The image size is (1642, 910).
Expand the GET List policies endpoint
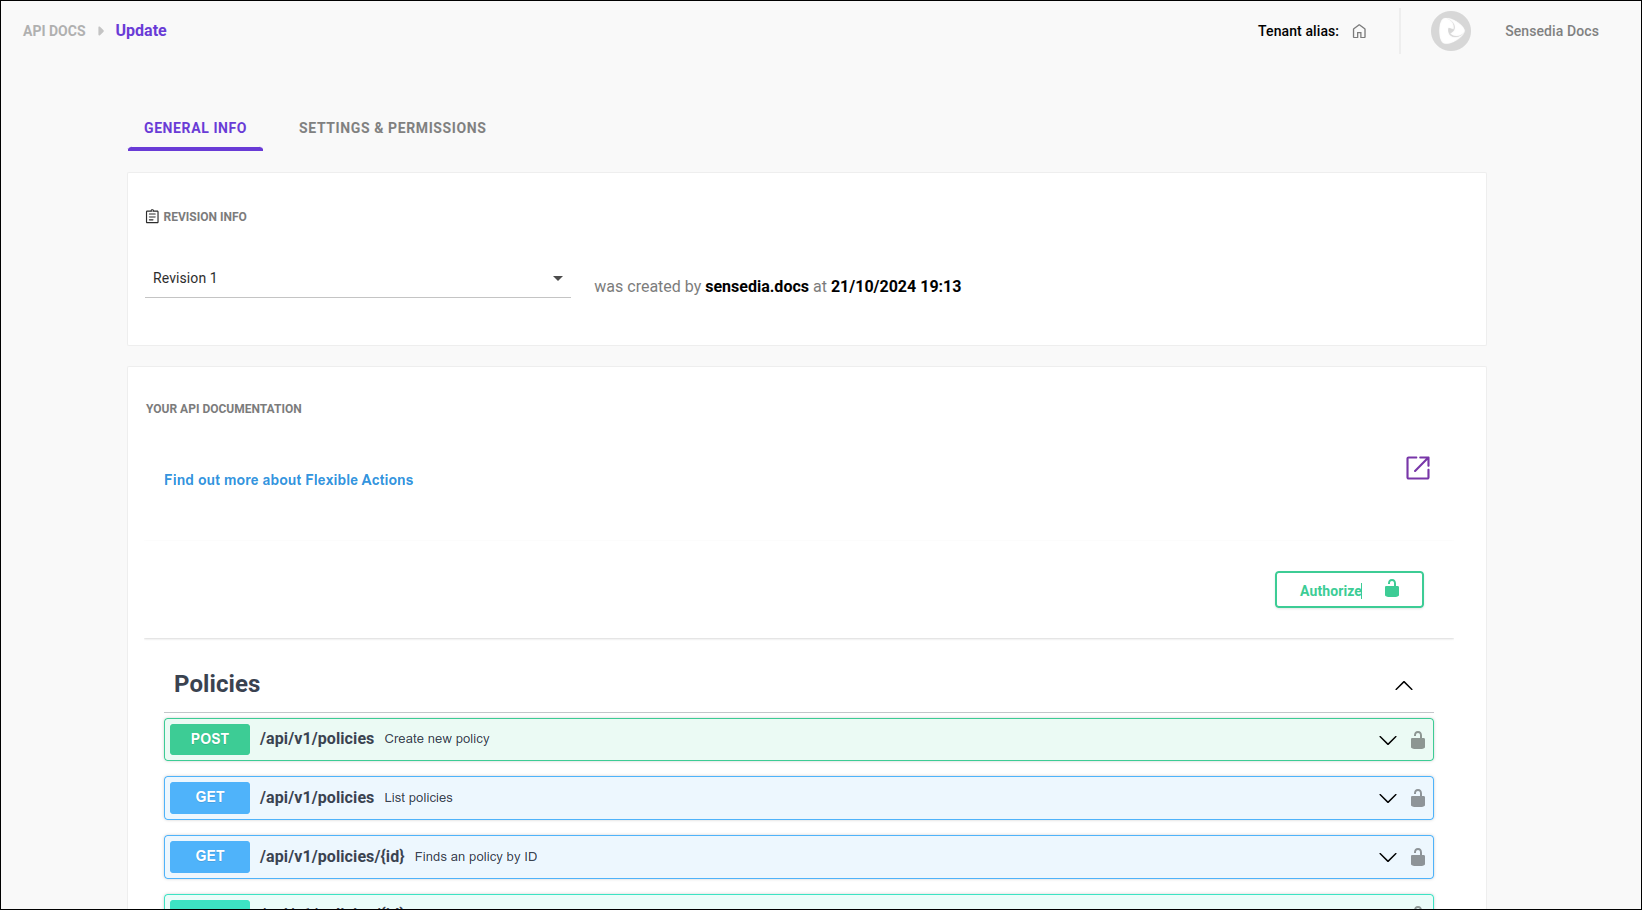click(x=1387, y=798)
